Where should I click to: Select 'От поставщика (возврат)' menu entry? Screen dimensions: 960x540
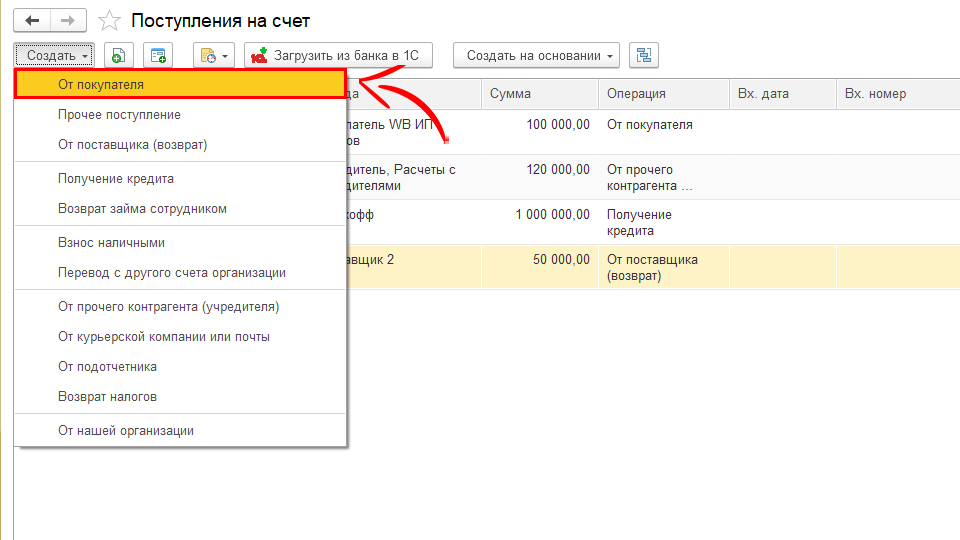132,145
